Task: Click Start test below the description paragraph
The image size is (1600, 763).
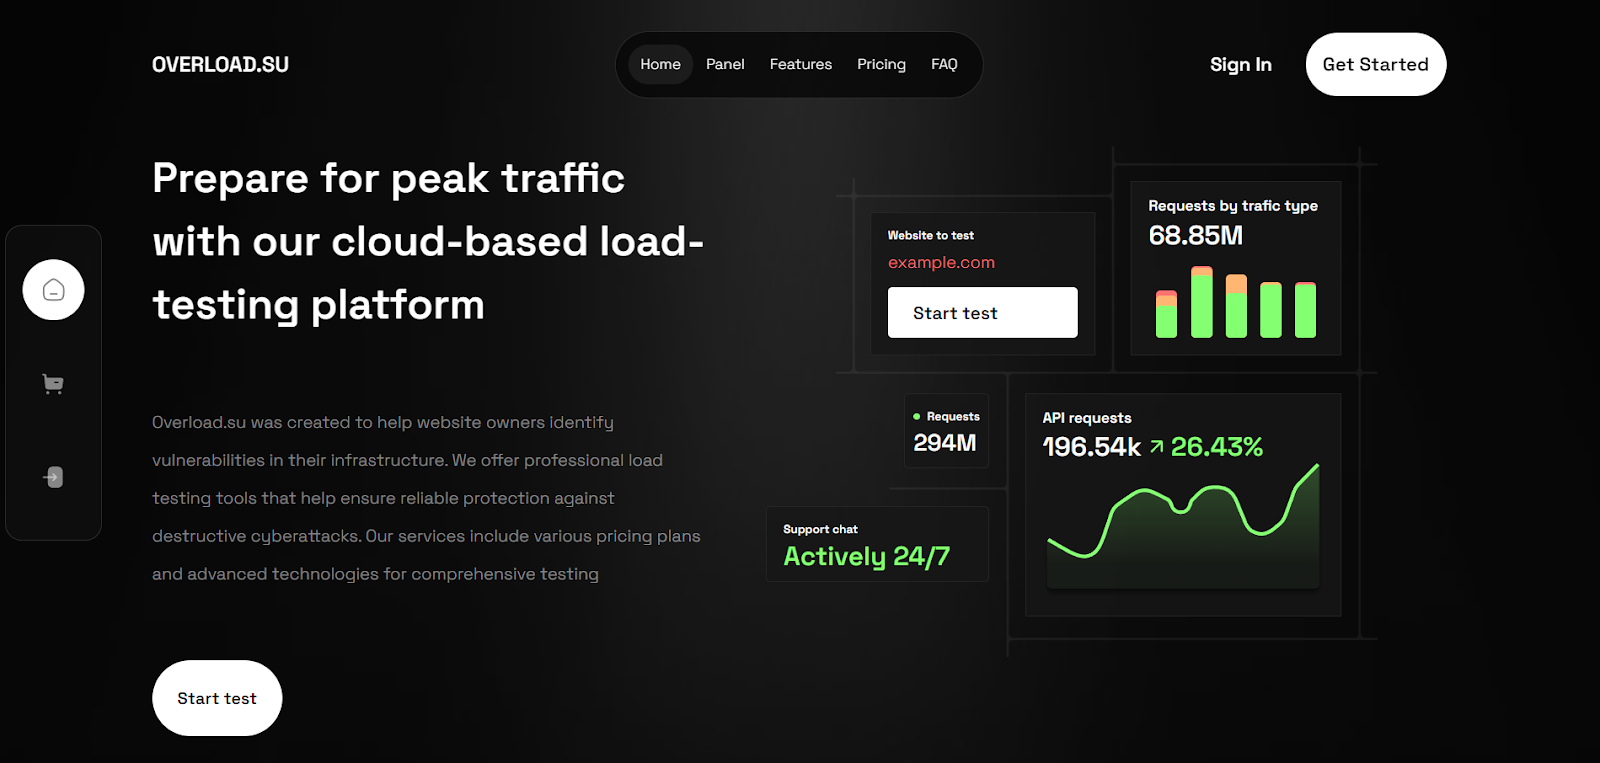Action: pyautogui.click(x=217, y=698)
